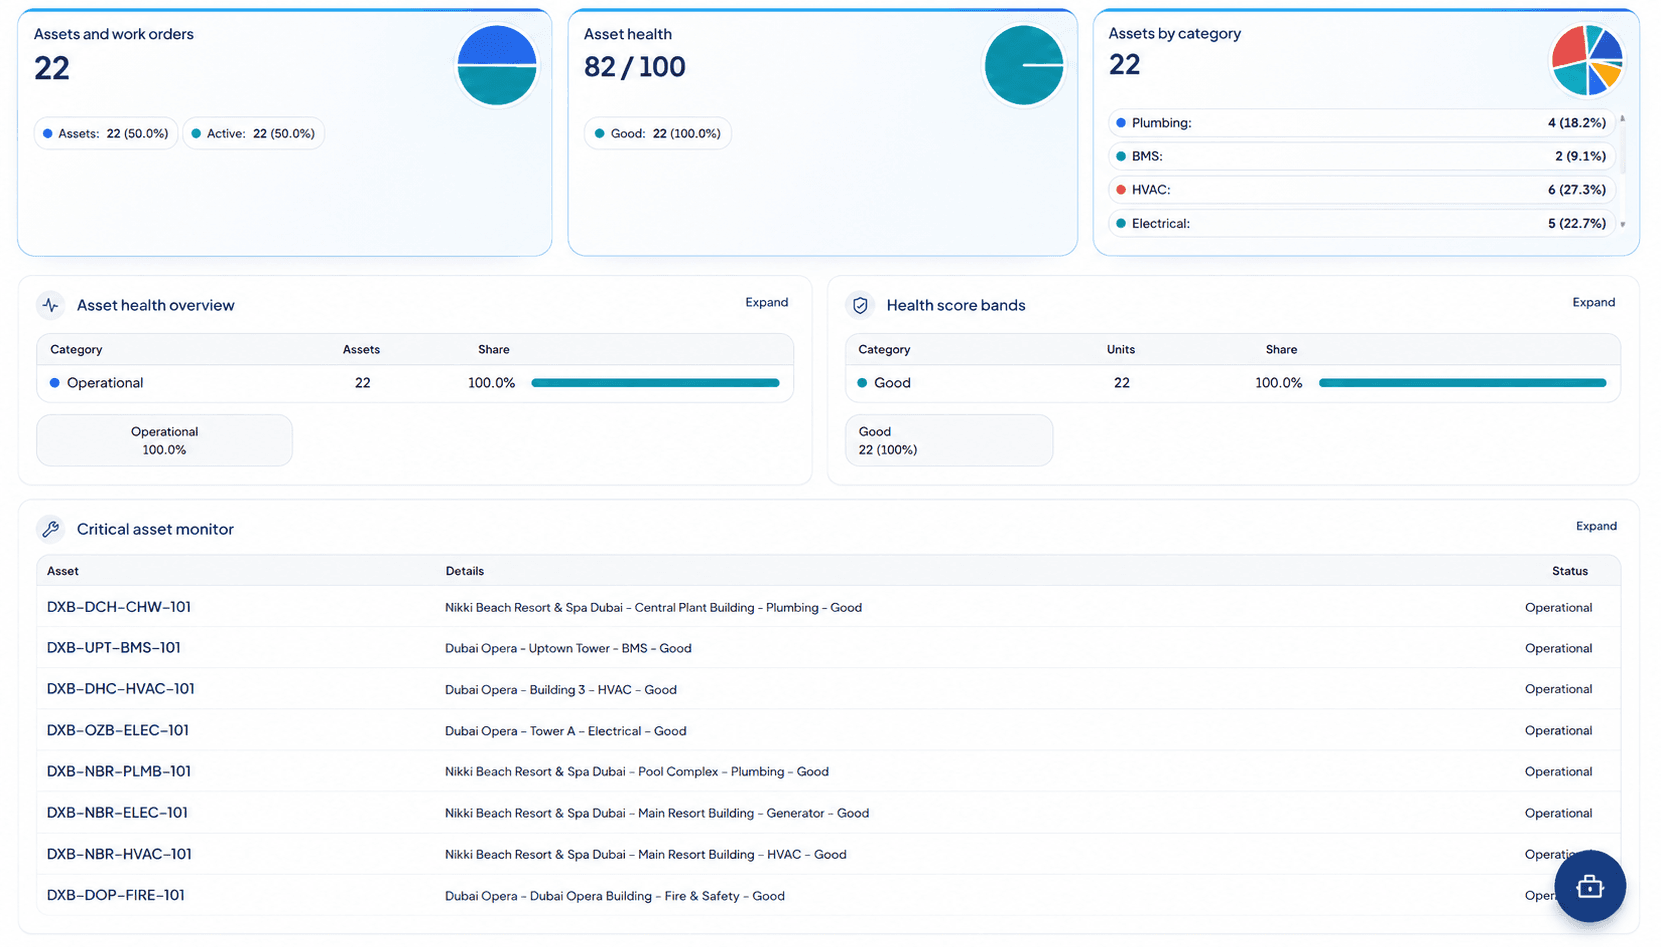Click the toolbox floating action button
Screen dimensions: 1661x947
point(1589,886)
